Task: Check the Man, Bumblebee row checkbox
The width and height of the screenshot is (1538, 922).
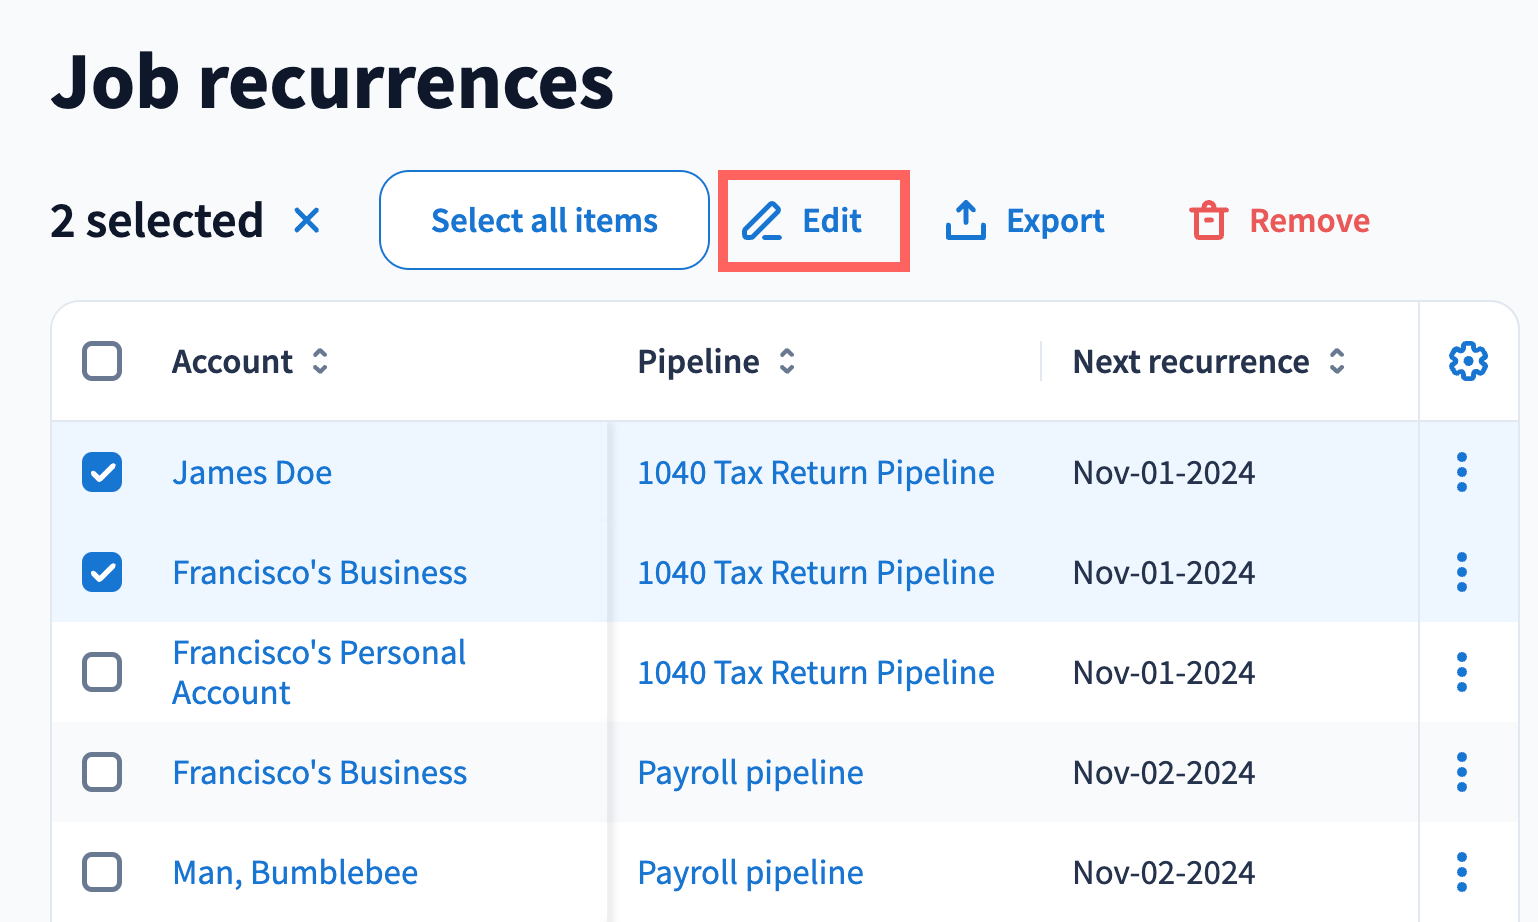Action: [102, 872]
